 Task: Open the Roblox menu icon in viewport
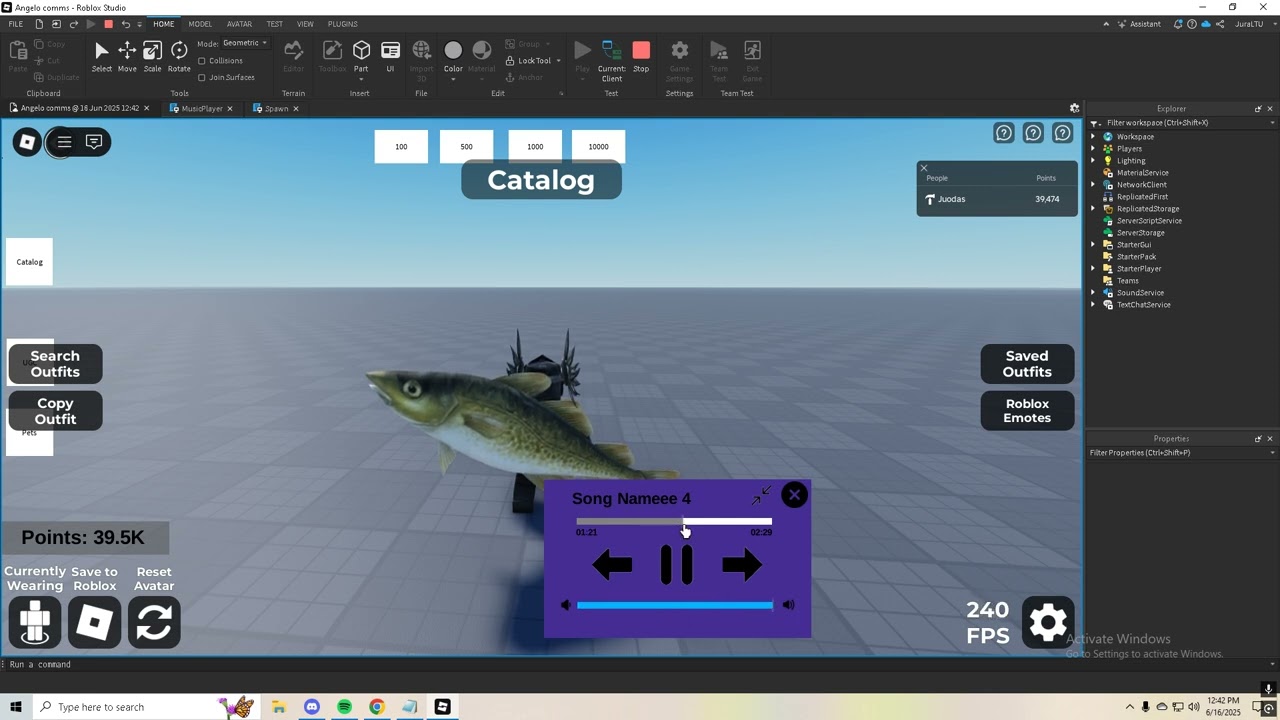click(x=28, y=142)
